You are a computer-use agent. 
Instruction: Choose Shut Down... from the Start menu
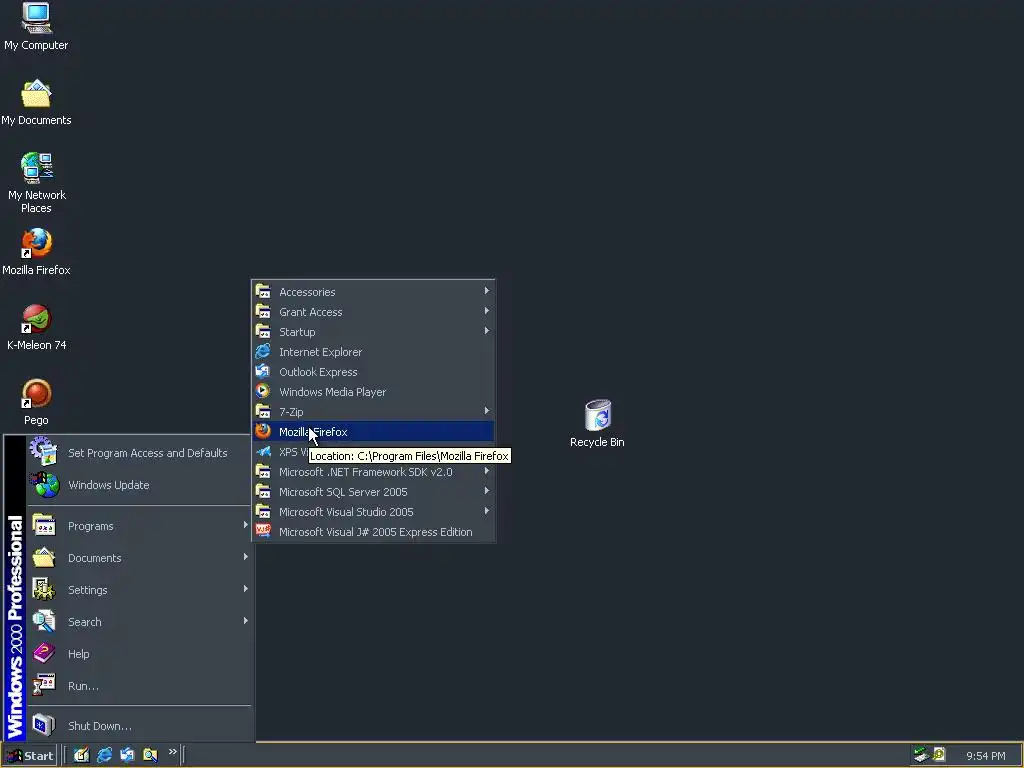pyautogui.click(x=138, y=726)
